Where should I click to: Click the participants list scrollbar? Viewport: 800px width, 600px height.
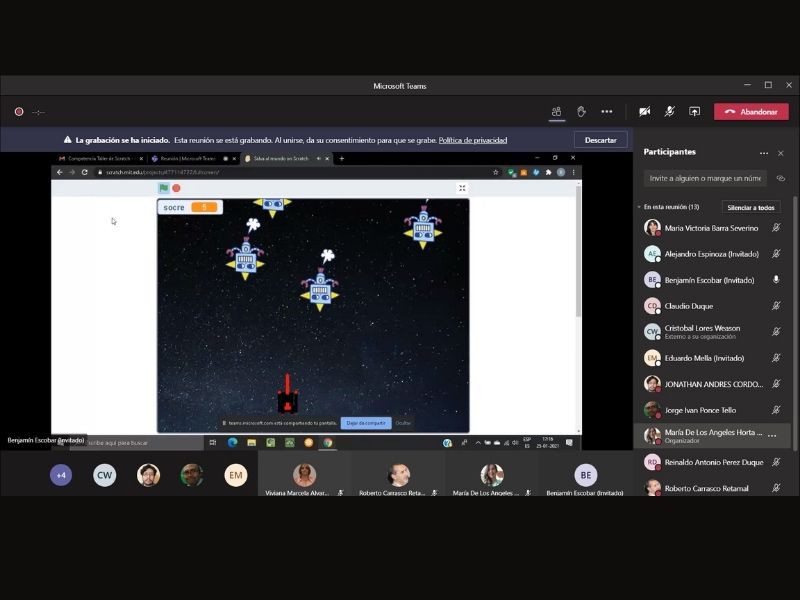click(x=794, y=324)
